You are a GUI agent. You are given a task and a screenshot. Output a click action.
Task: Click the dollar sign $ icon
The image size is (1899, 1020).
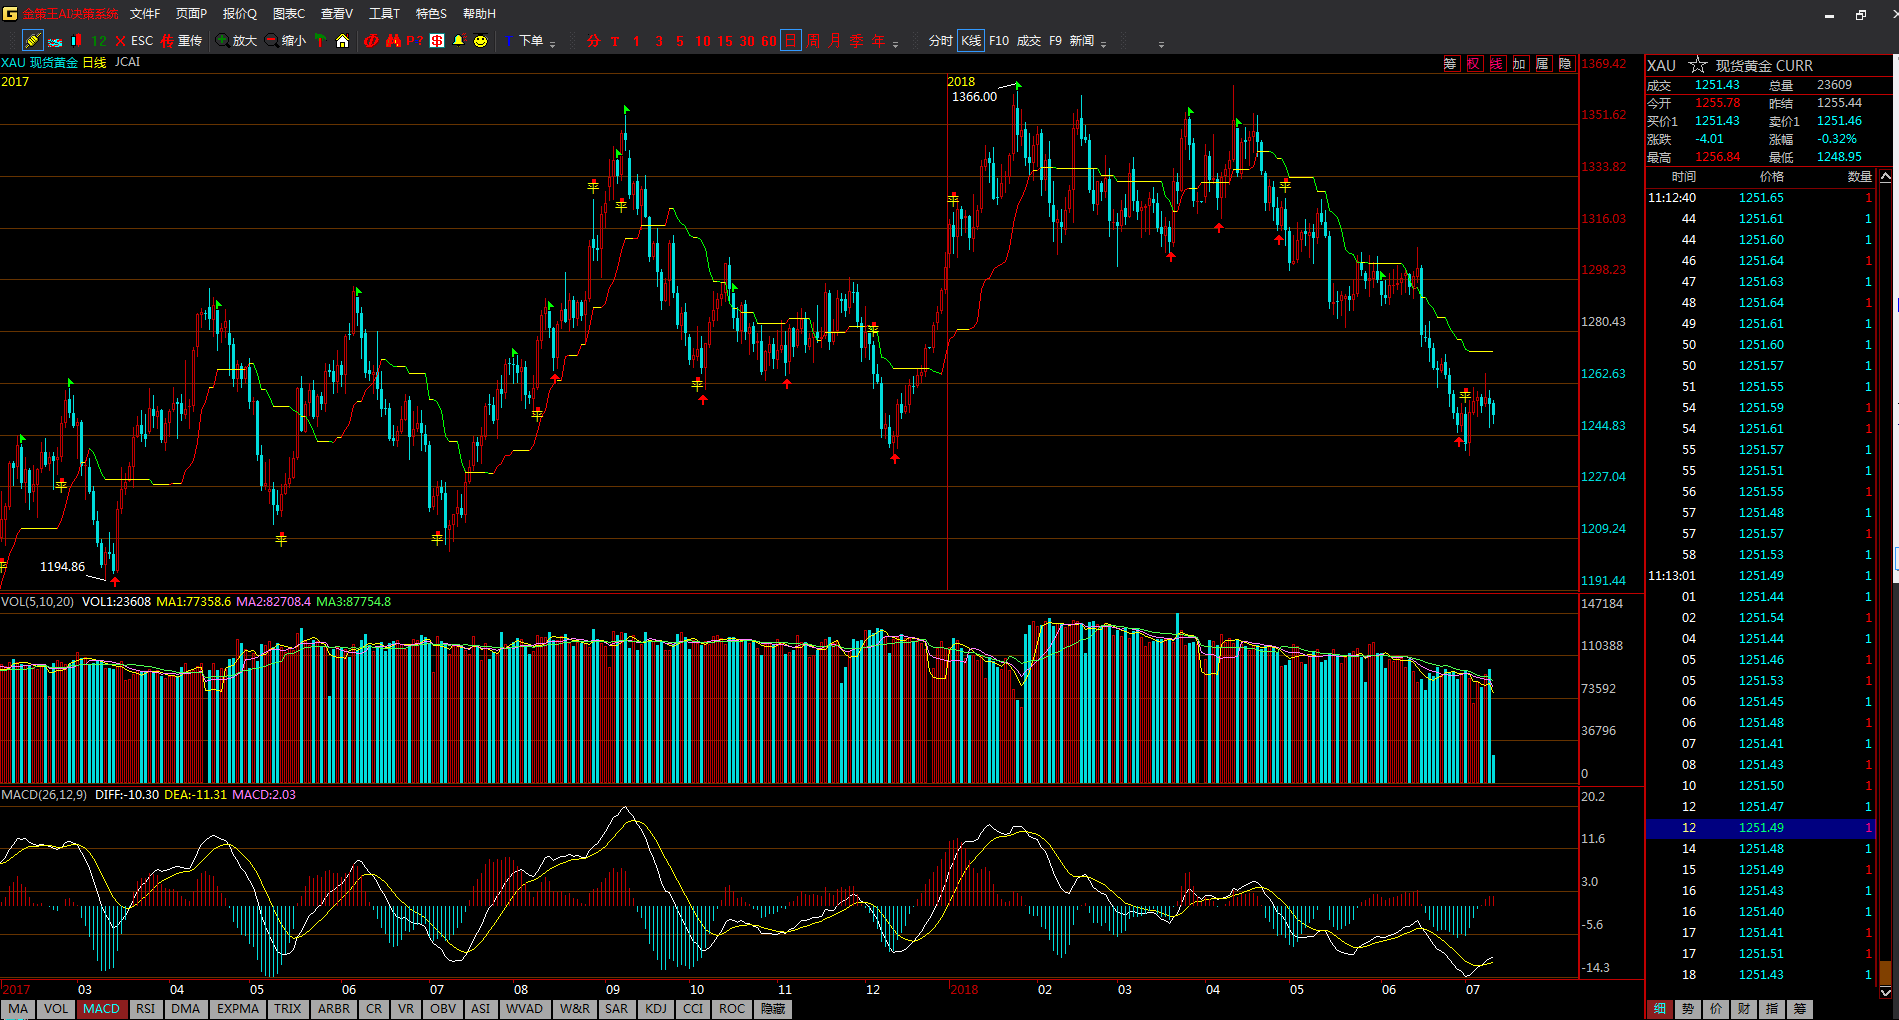click(x=437, y=41)
